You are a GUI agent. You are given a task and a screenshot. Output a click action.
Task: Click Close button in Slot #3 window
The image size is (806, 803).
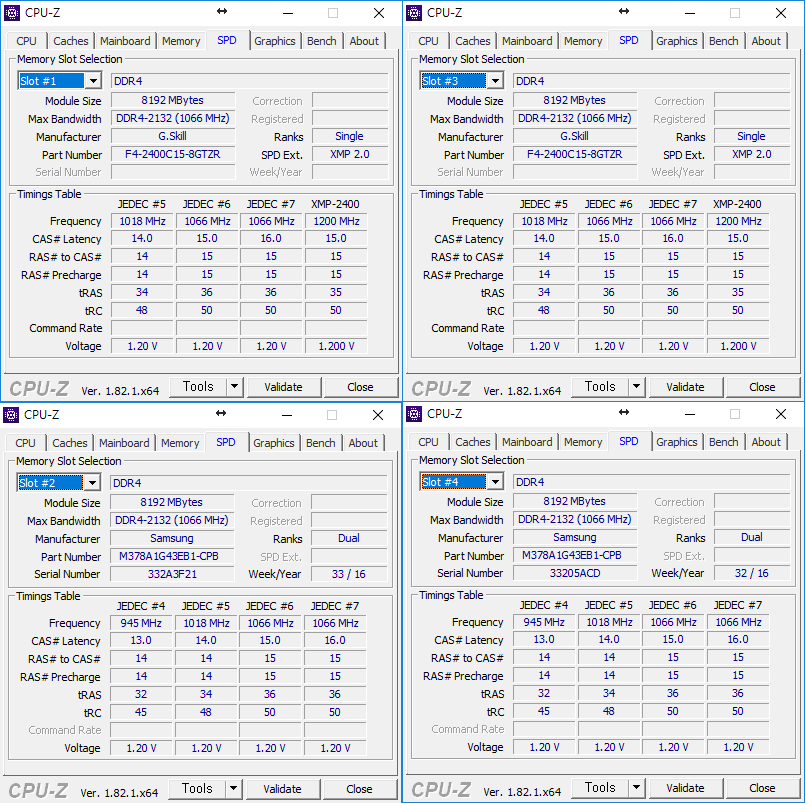[763, 387]
